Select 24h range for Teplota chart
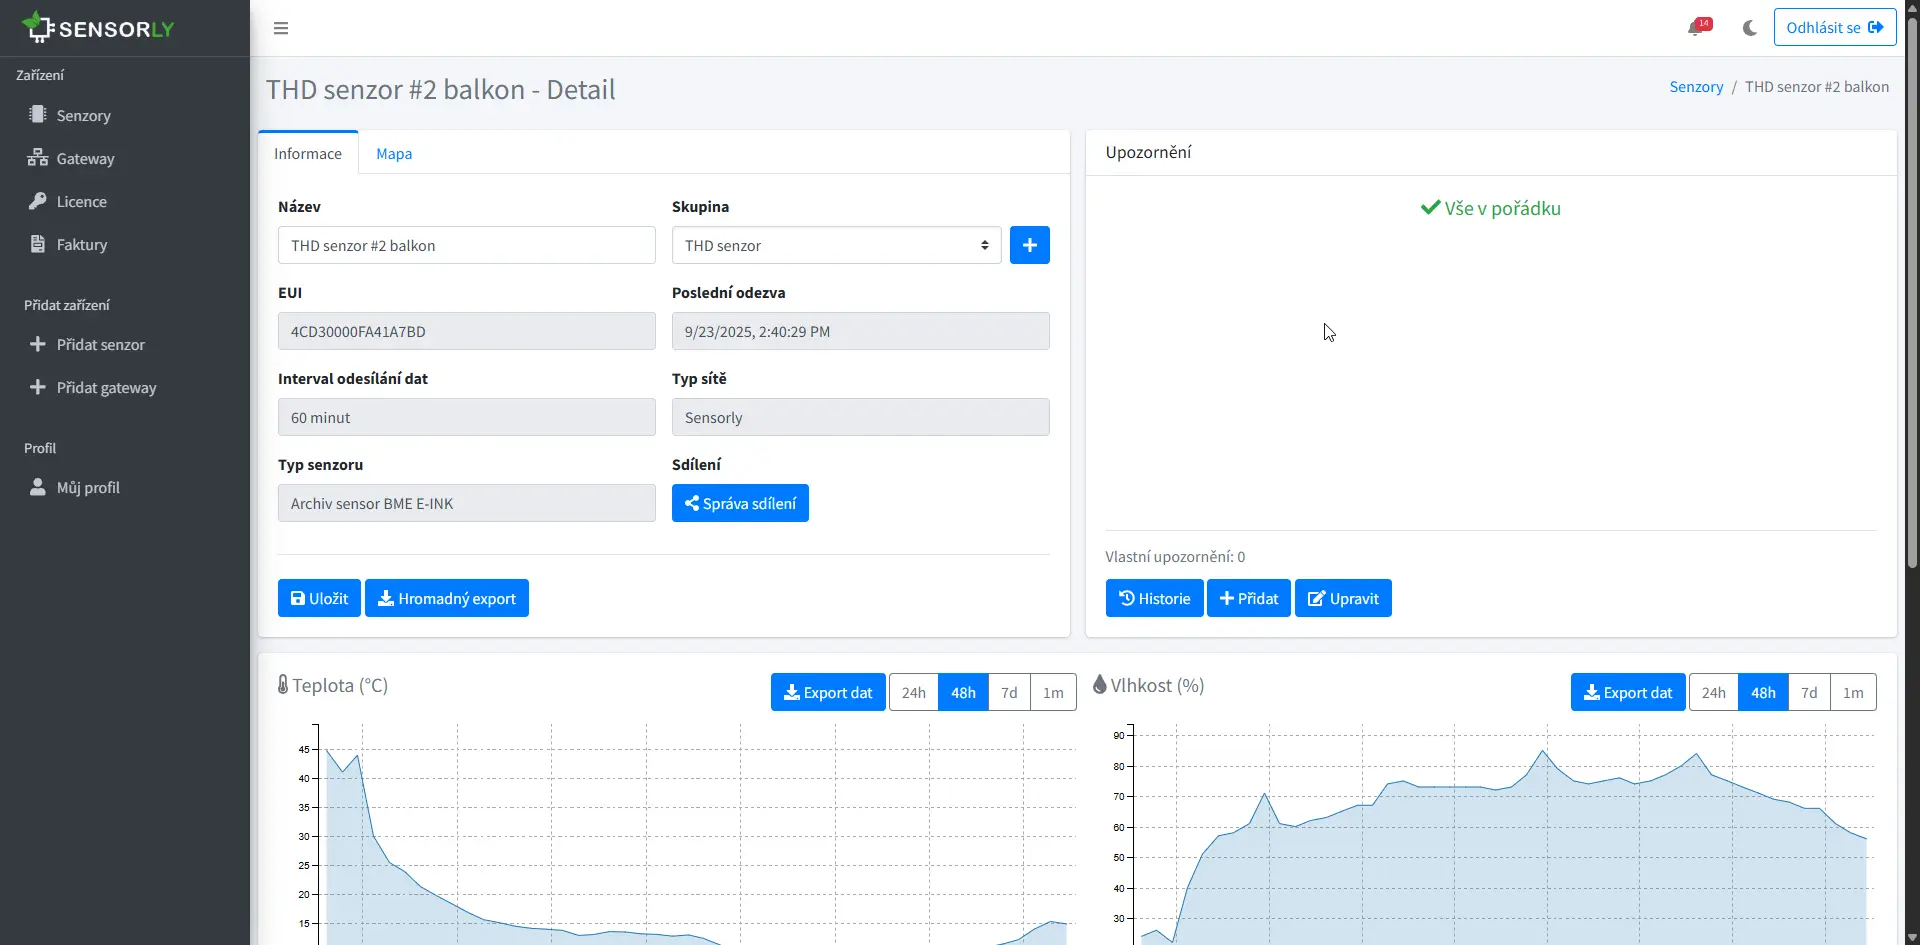Viewport: 1920px width, 945px height. 914,692
